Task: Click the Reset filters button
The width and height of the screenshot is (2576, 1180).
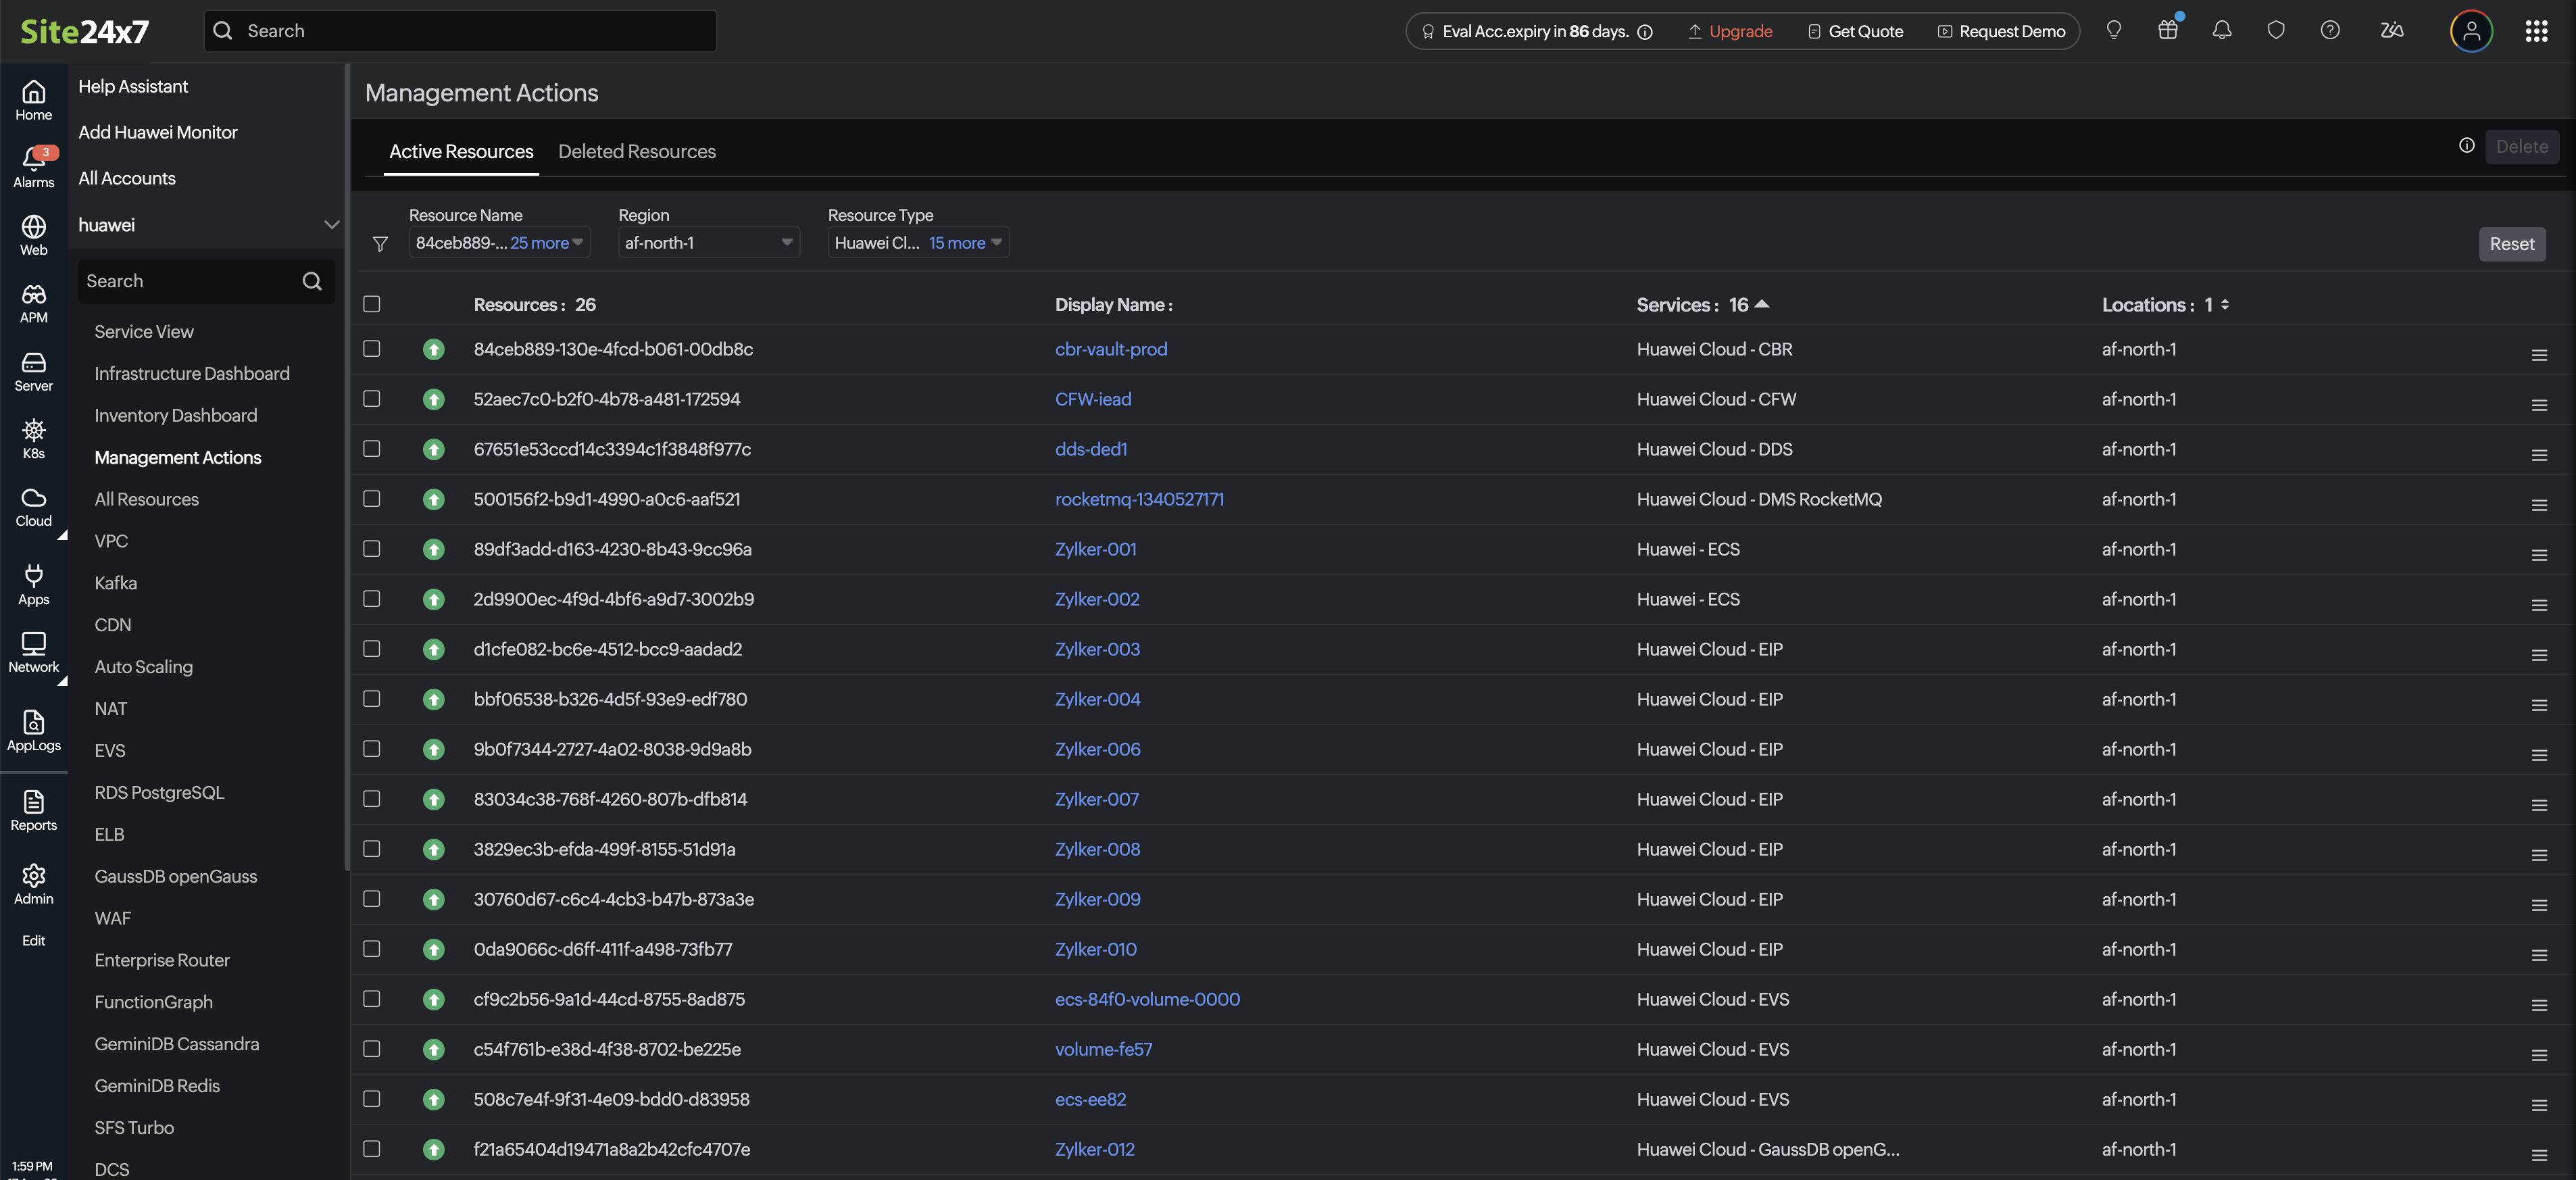Action: coord(2511,244)
